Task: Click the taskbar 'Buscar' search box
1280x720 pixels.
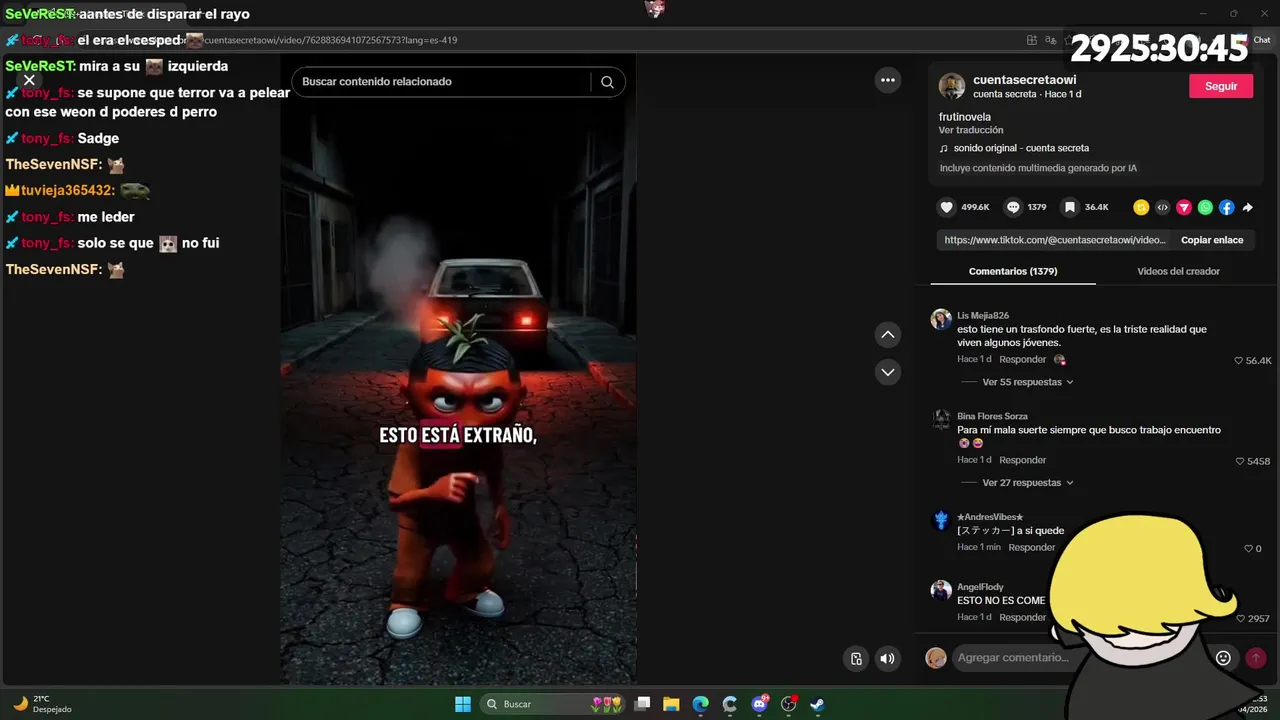Action: [555, 704]
